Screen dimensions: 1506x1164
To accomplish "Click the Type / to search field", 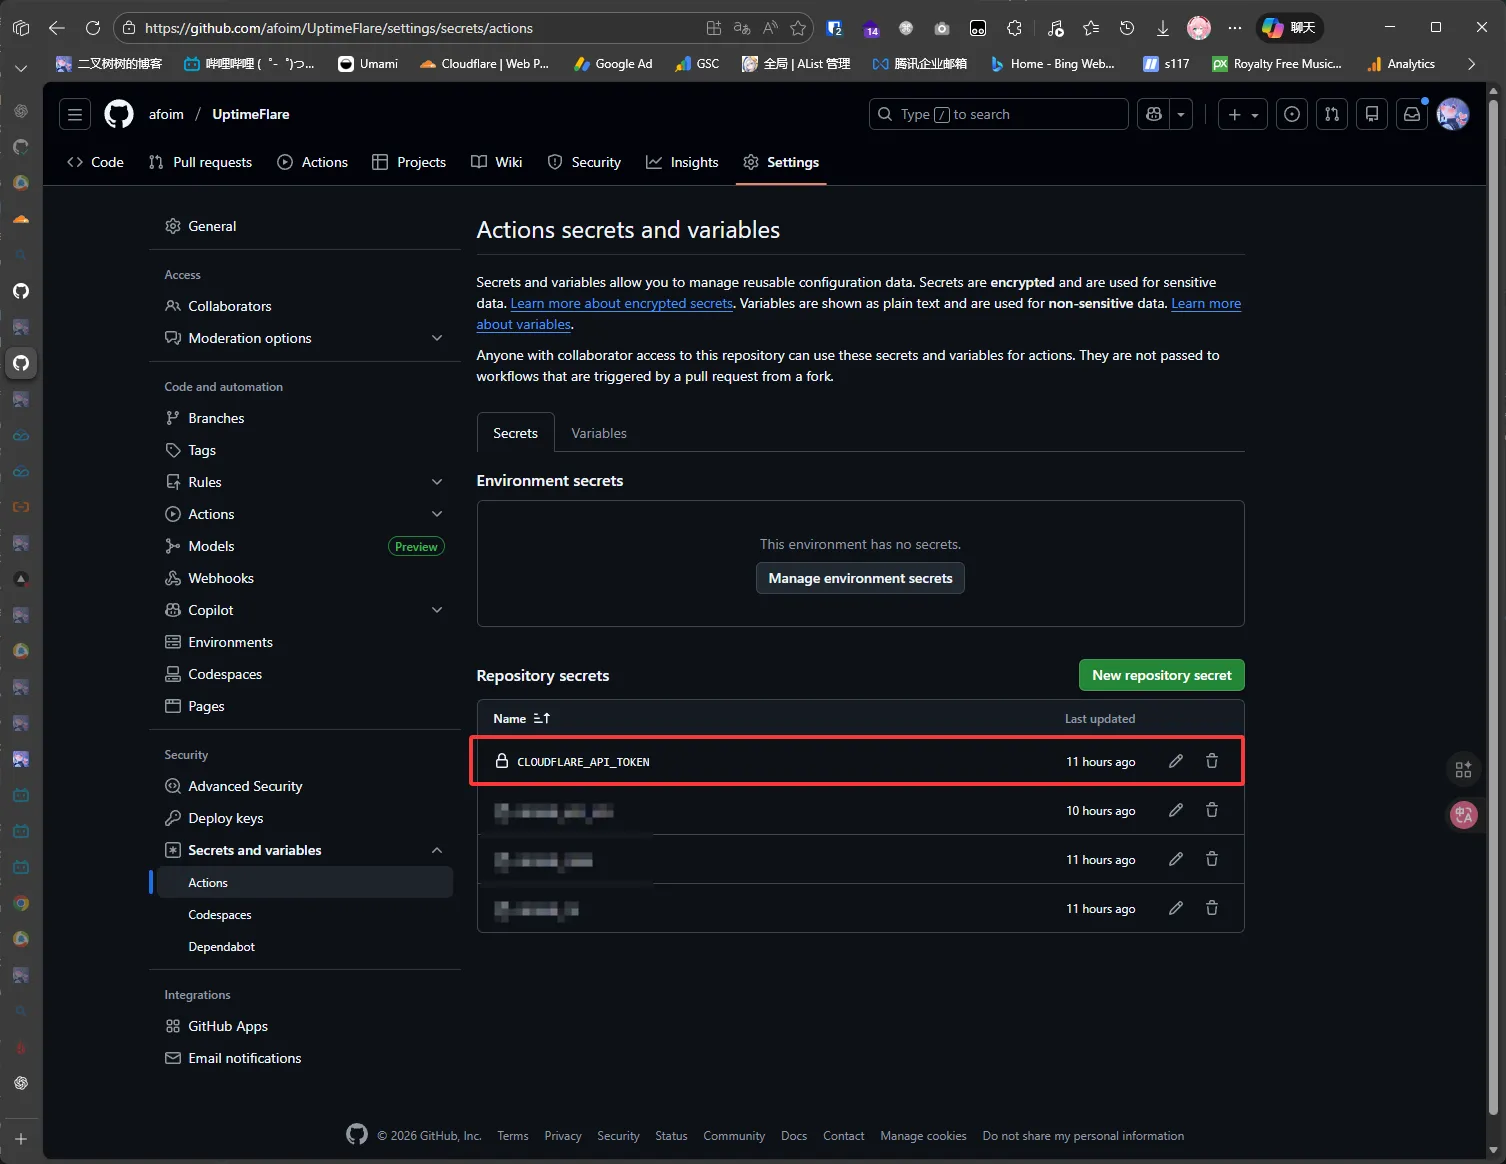I will point(998,114).
